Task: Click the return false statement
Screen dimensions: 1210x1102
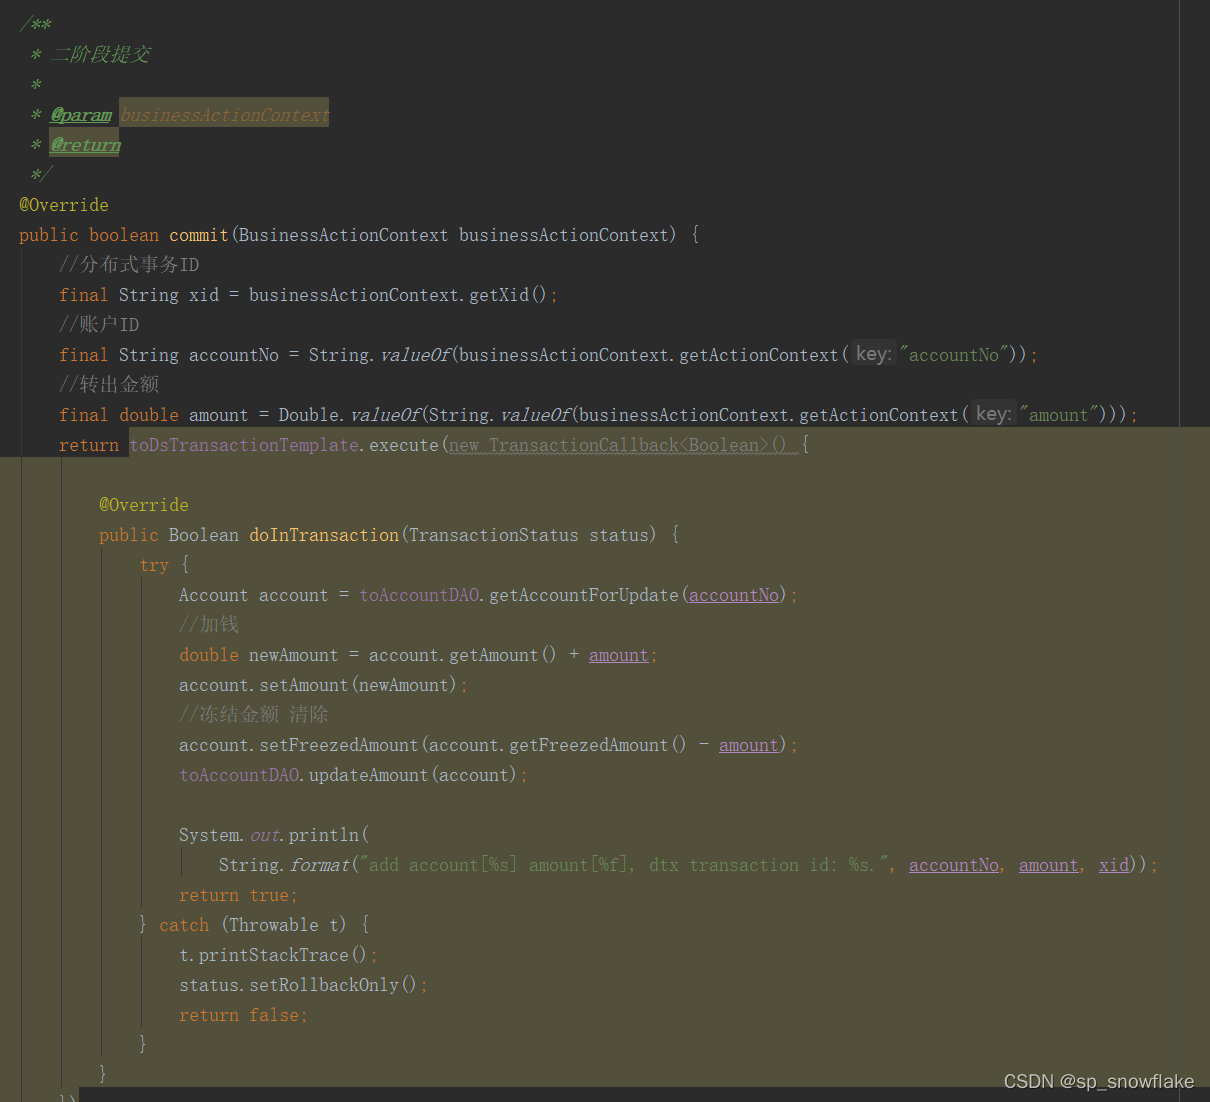Action: 242,1015
